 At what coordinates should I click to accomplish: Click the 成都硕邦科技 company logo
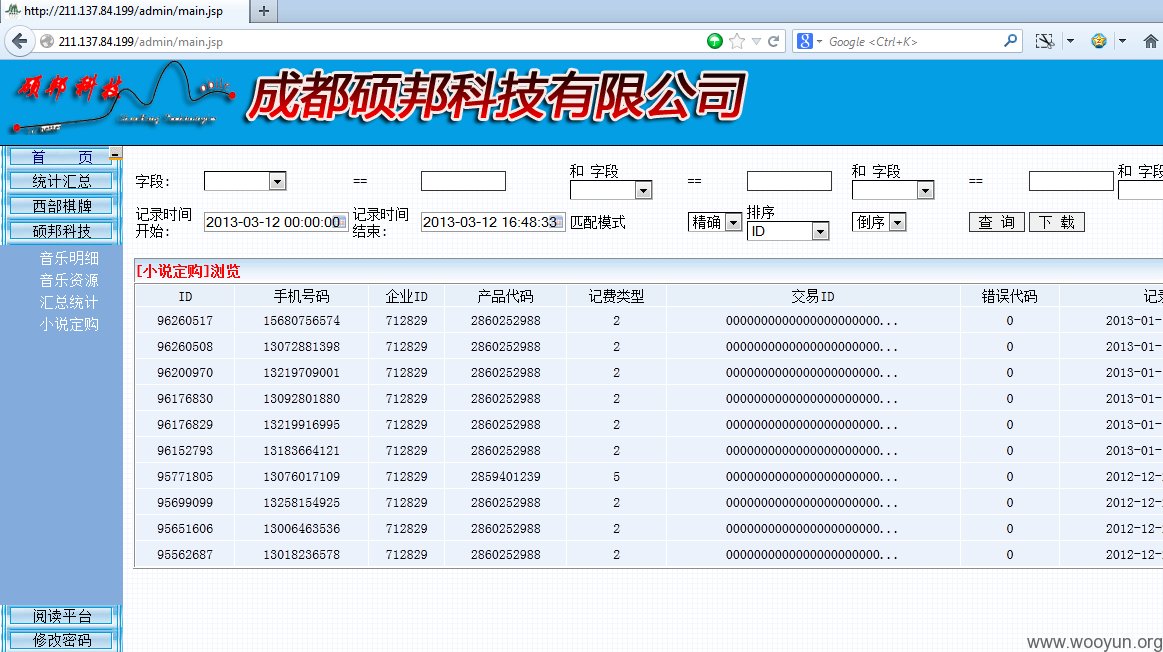[x=122, y=99]
